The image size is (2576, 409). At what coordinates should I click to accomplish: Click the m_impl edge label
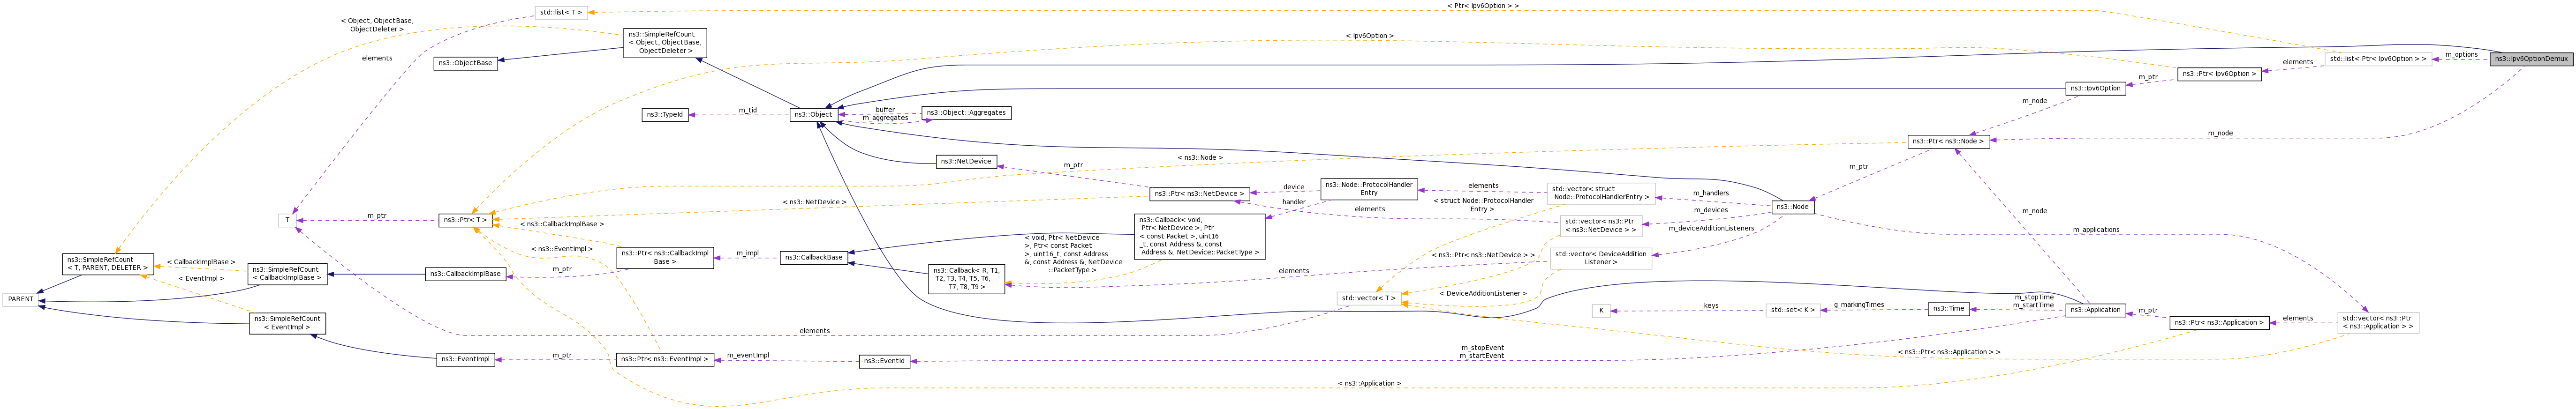748,254
